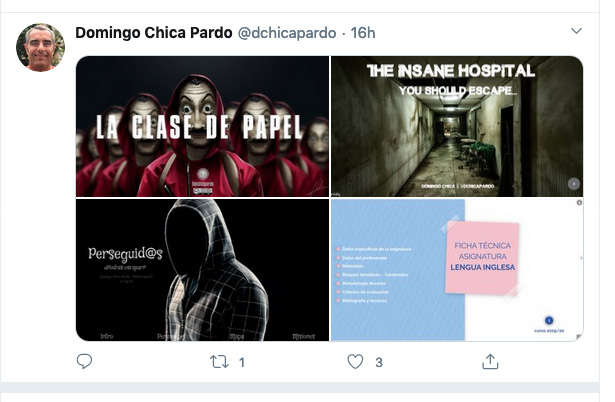The height and width of the screenshot is (402, 615).
Task: Click next arrow icon on Insane Hospital image
Action: click(x=574, y=184)
